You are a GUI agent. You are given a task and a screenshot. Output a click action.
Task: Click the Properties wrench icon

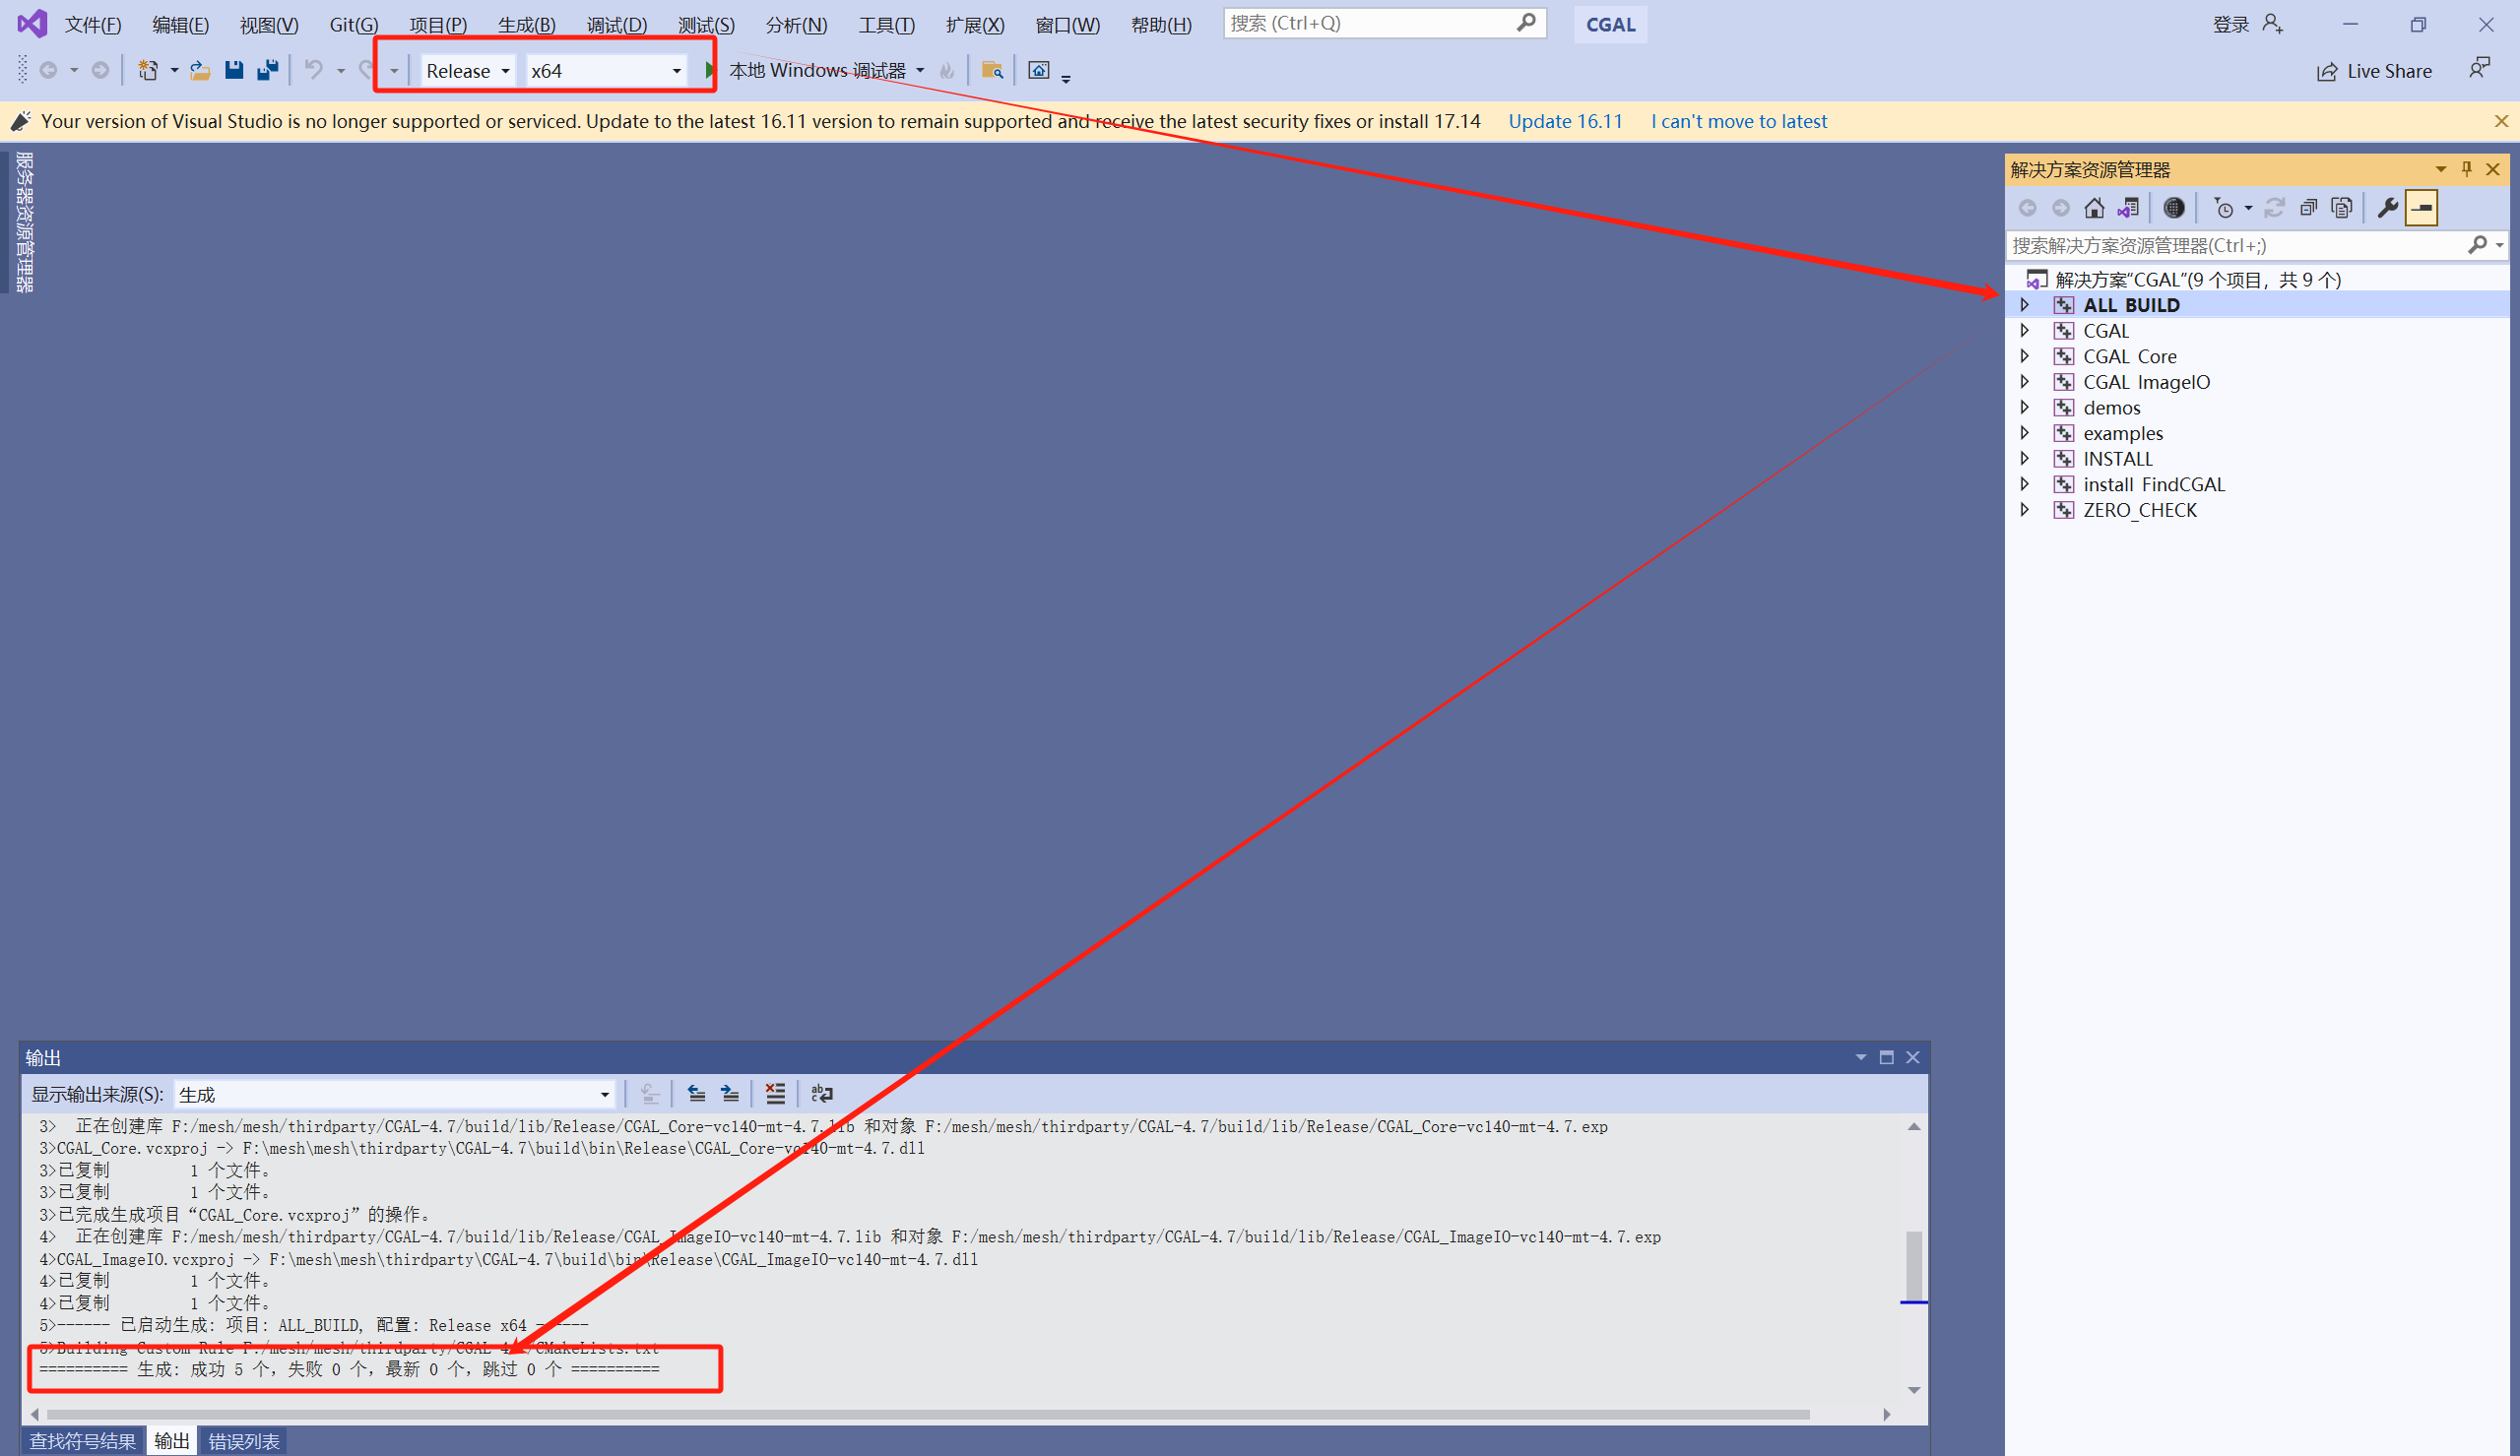2388,208
